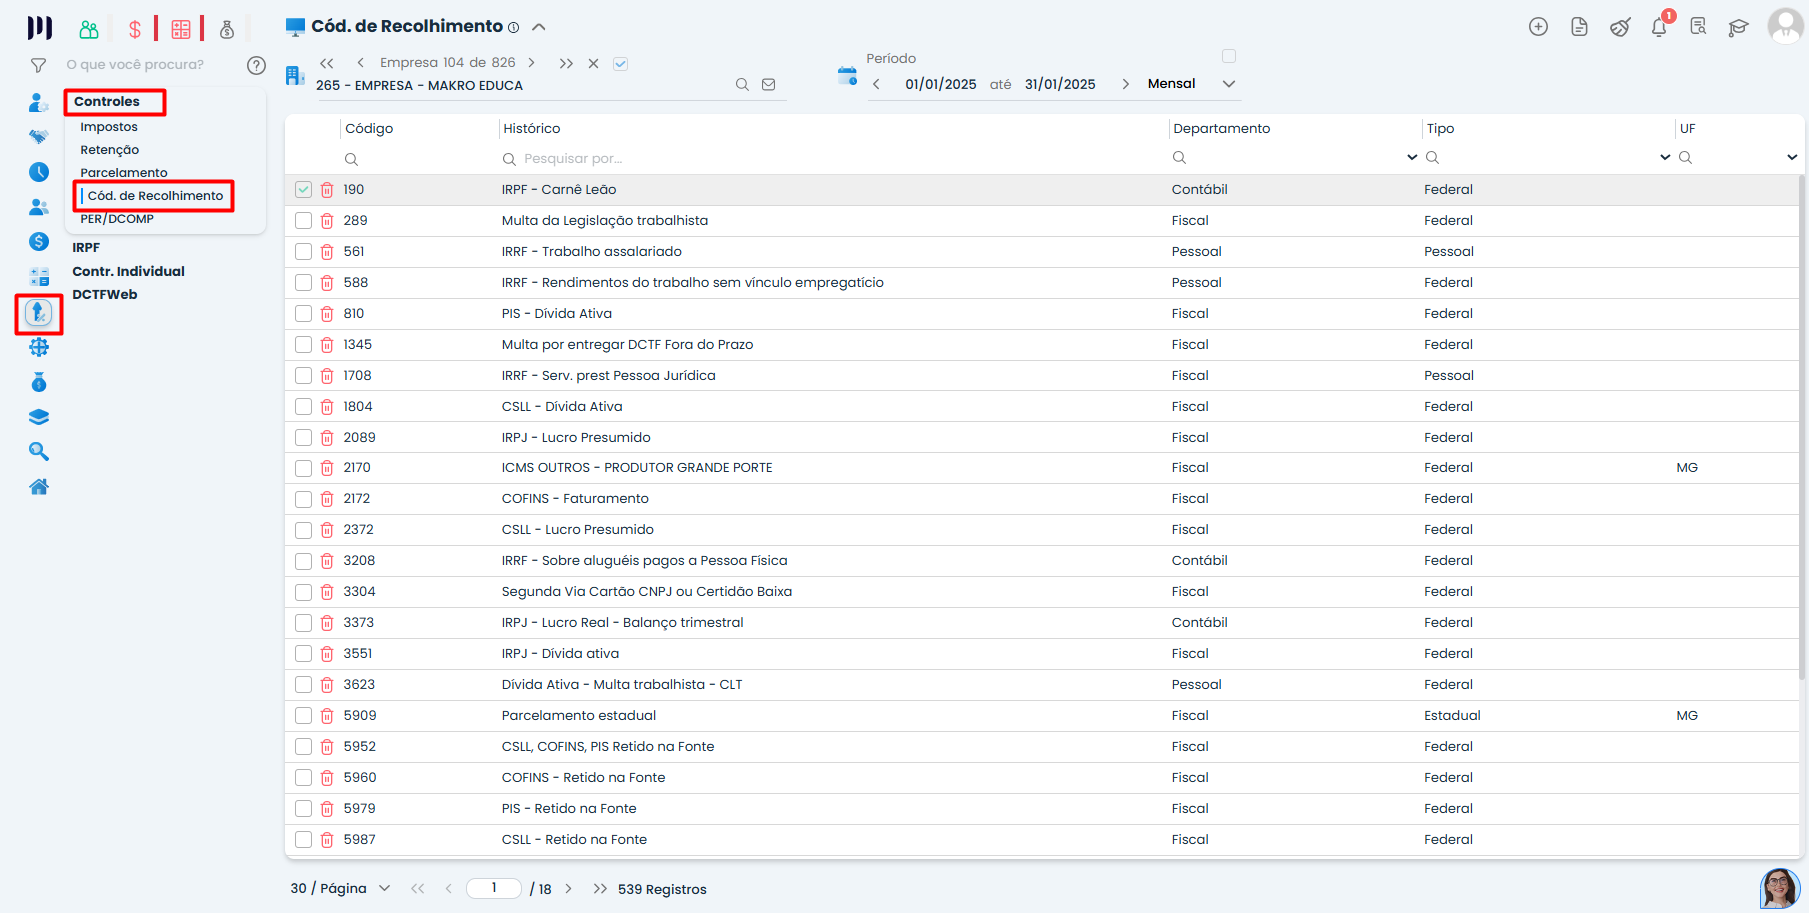Select PER/DCOMP menu item

[x=117, y=219]
